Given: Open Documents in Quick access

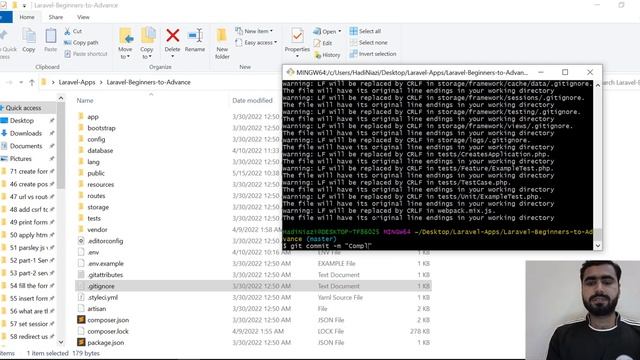Looking at the screenshot, I should [26, 146].
